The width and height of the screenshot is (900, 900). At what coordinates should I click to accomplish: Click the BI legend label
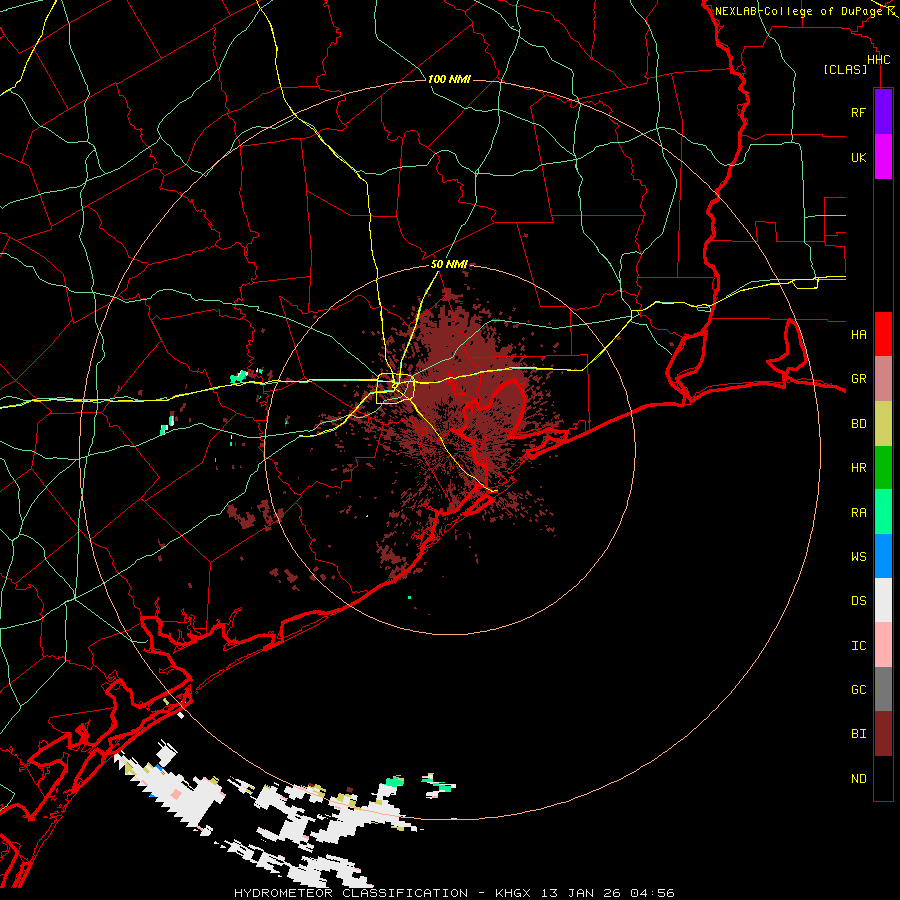(858, 734)
